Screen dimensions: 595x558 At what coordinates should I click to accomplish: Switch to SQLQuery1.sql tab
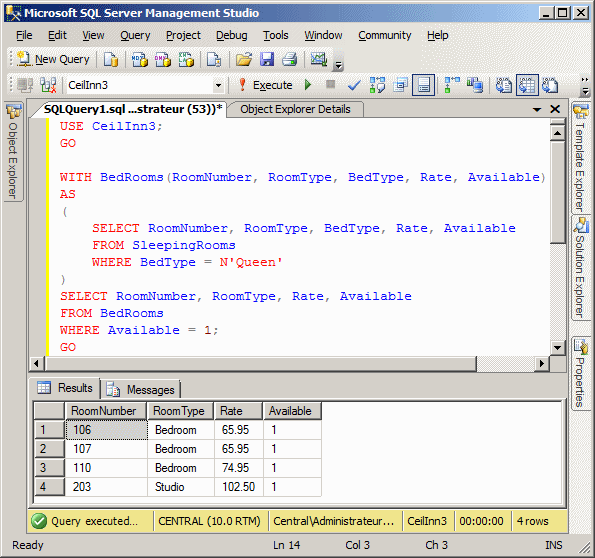[x=133, y=109]
